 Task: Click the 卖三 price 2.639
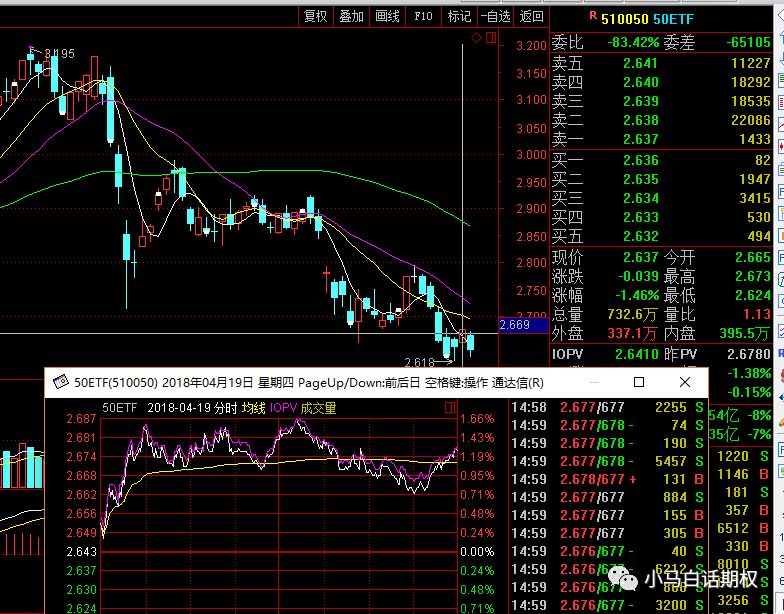tap(640, 102)
